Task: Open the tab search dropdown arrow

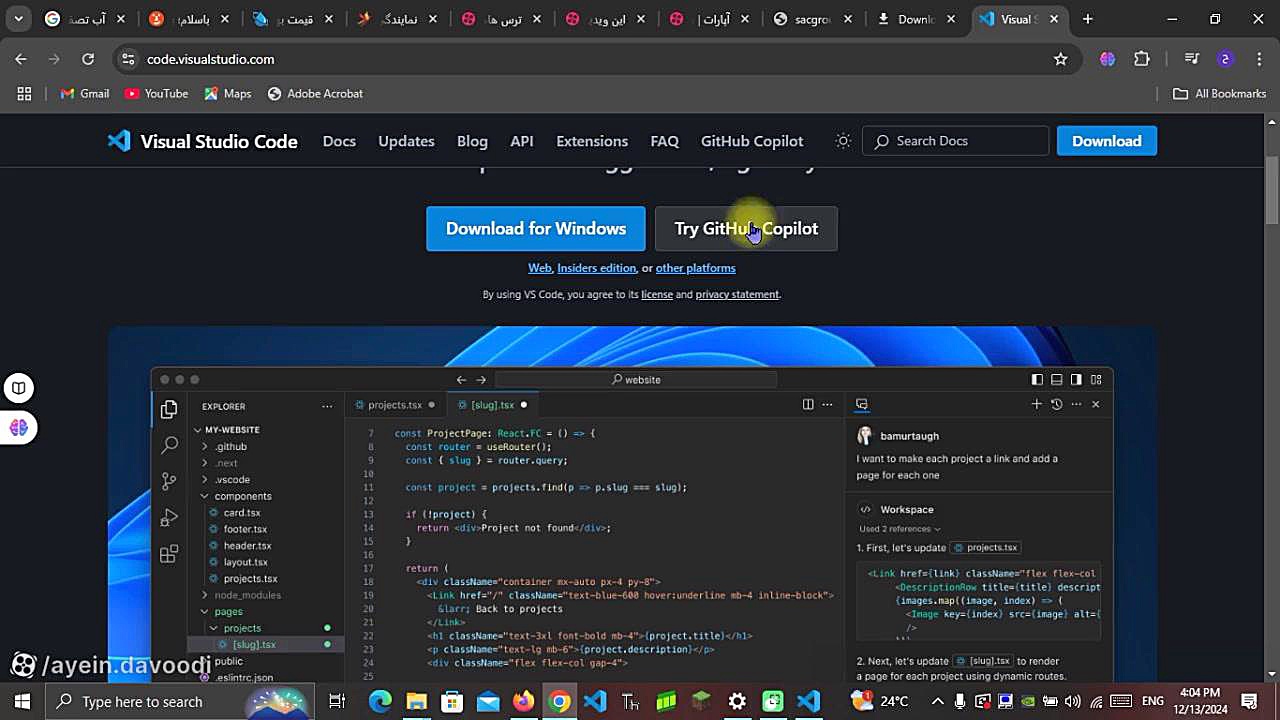Action: (18, 19)
